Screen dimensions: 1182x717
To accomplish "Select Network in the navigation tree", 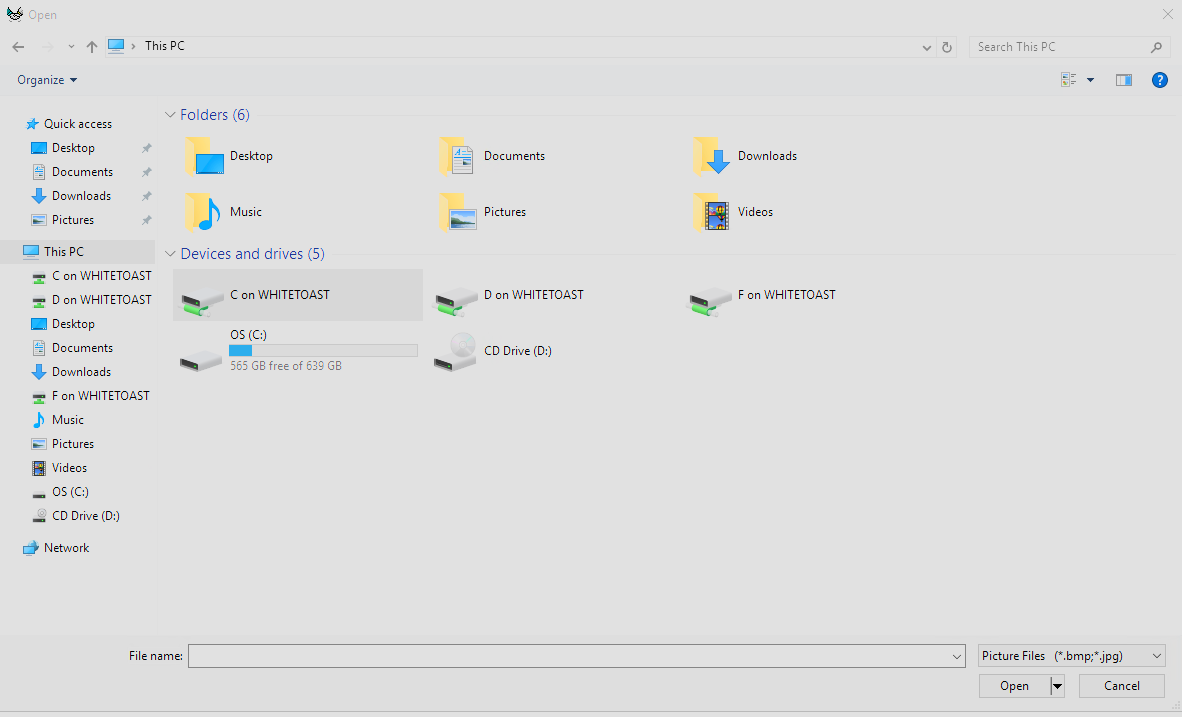I will [x=66, y=548].
